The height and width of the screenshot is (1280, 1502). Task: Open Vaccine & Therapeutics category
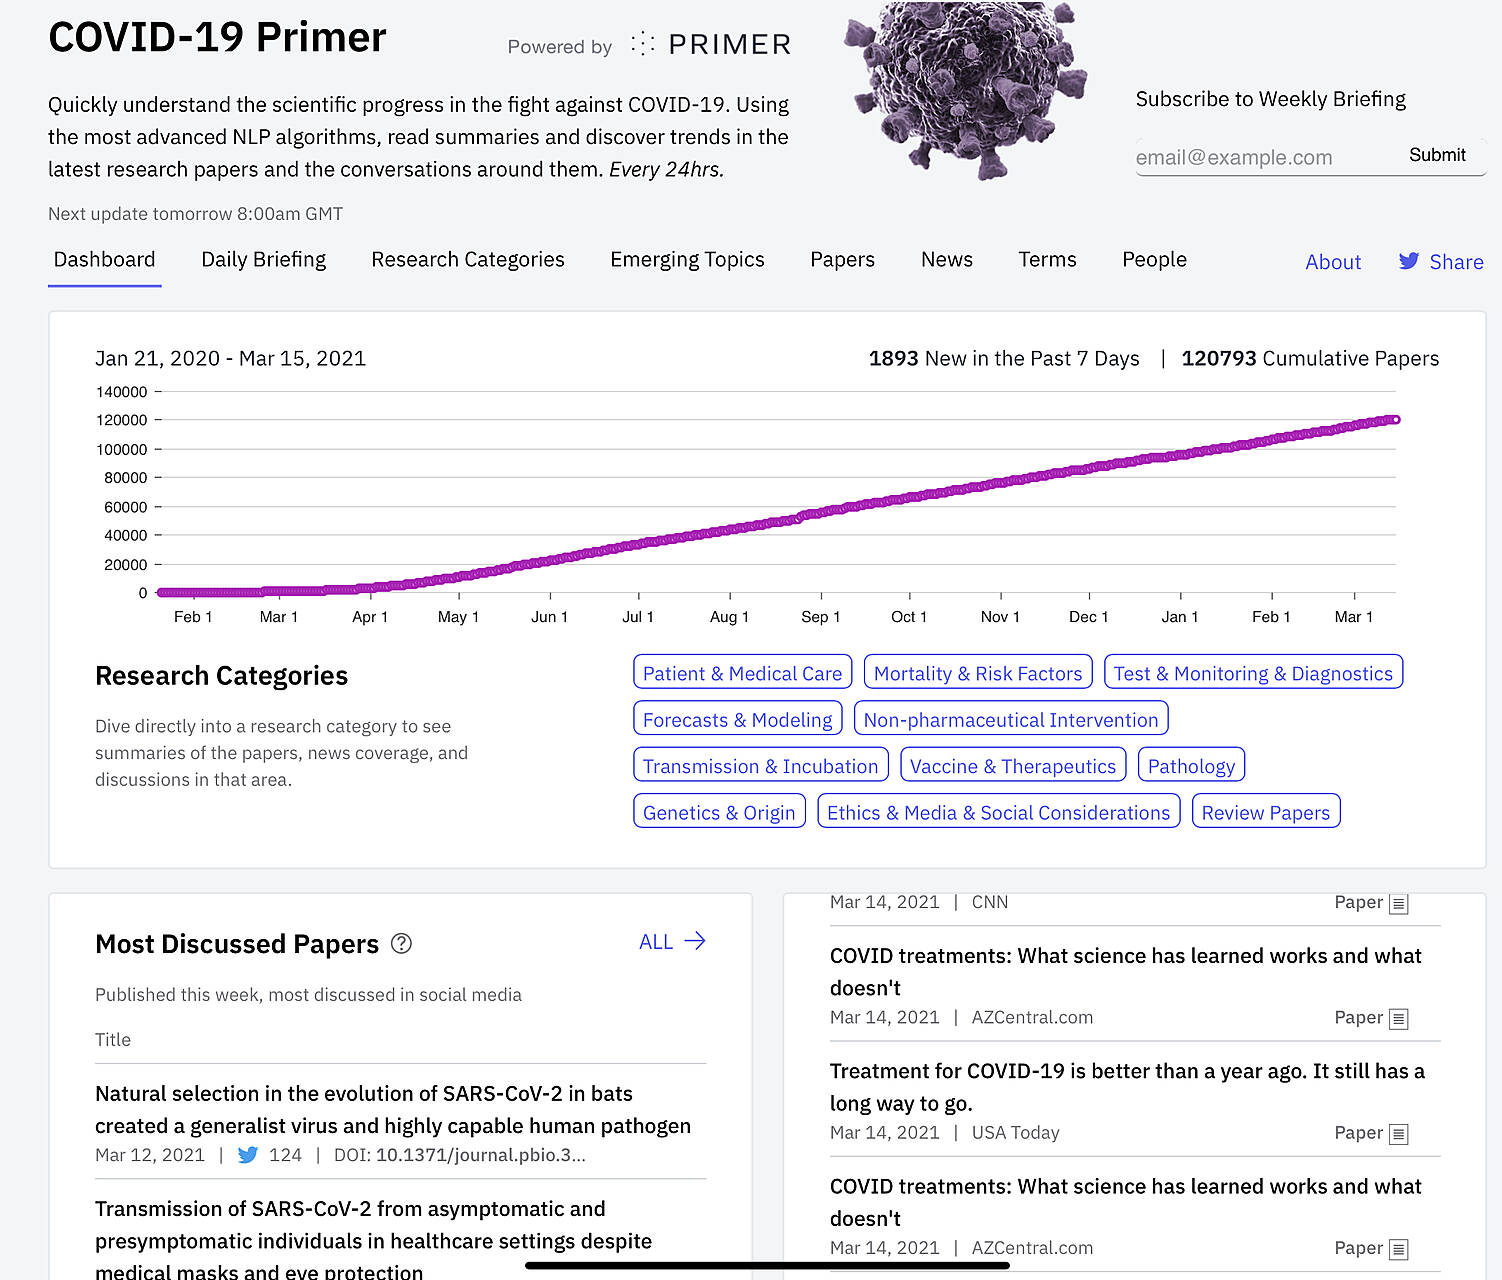tap(1013, 766)
